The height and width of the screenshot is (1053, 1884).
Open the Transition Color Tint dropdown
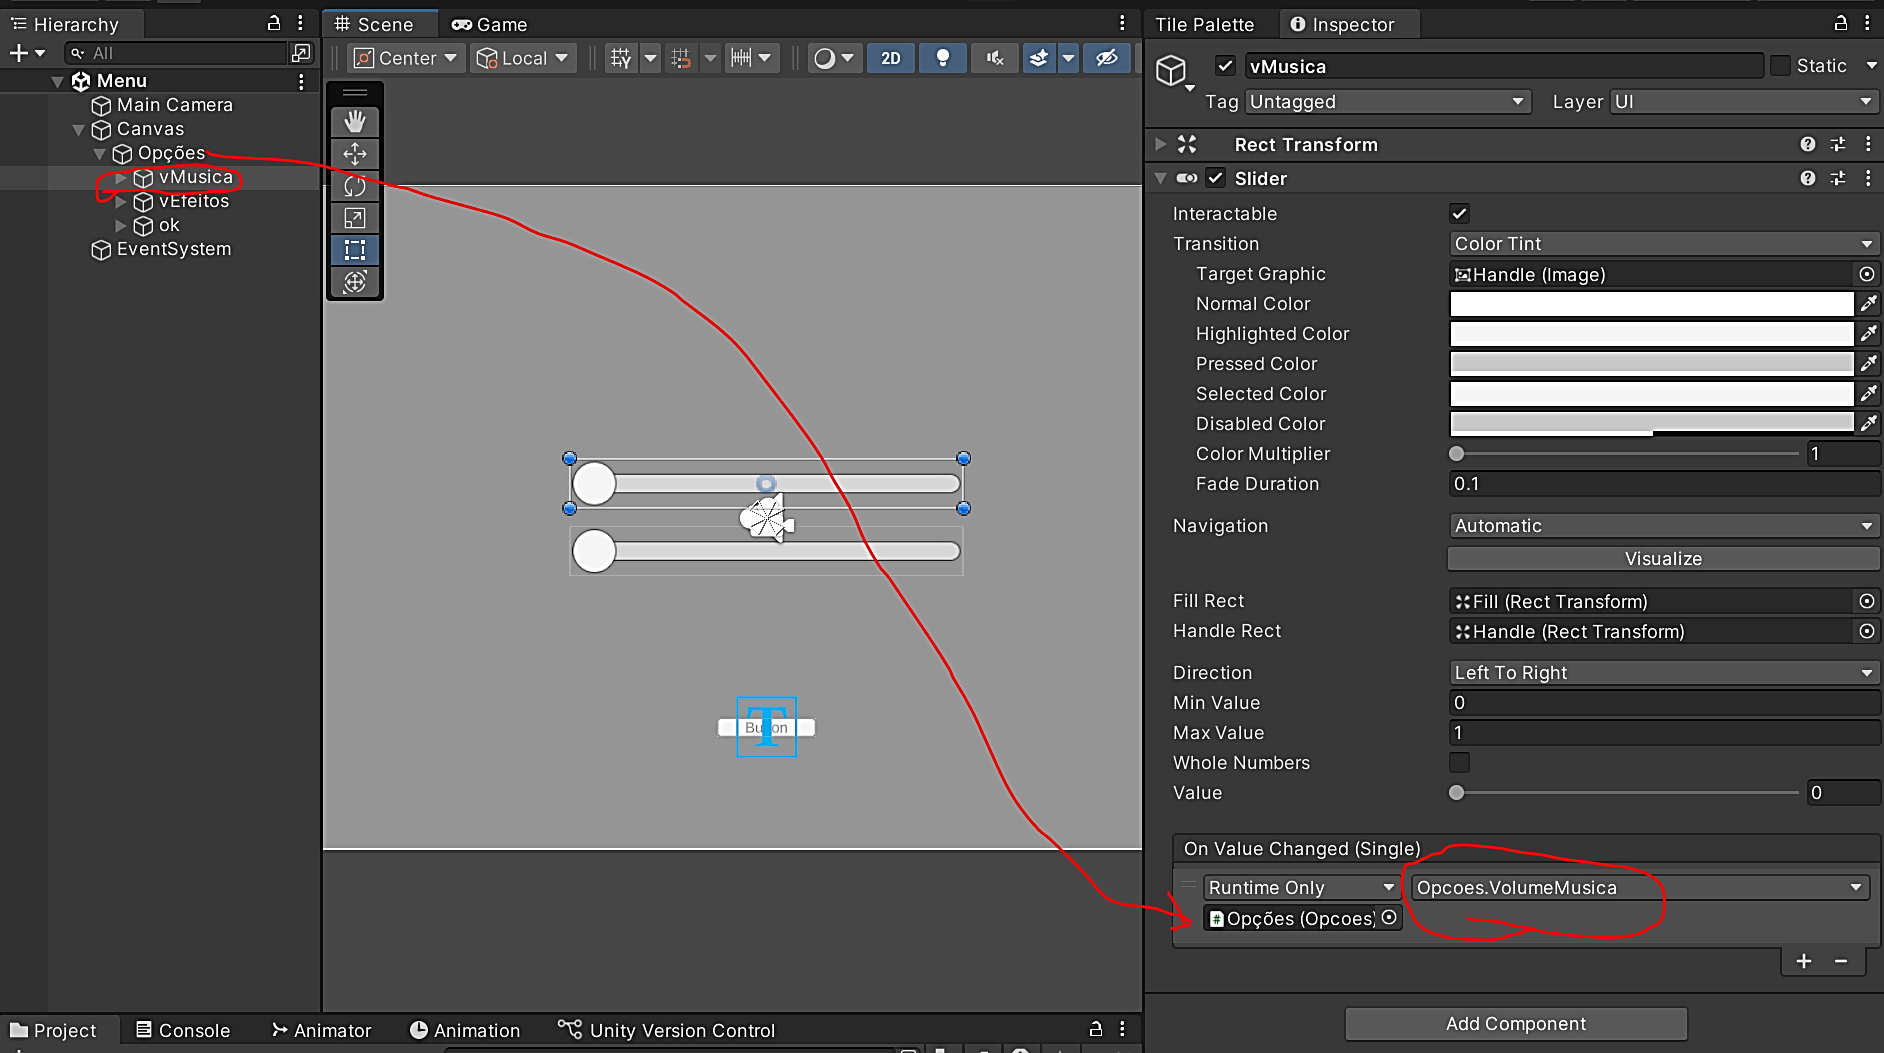pos(1662,244)
